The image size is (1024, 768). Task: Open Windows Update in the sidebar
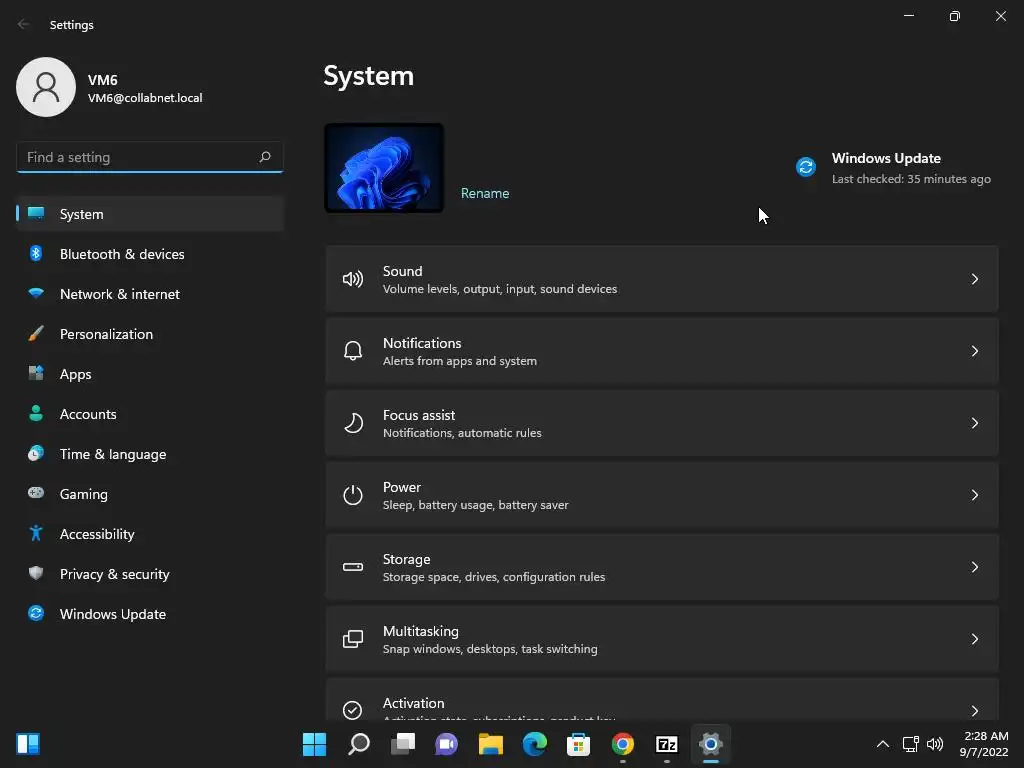pos(150,614)
